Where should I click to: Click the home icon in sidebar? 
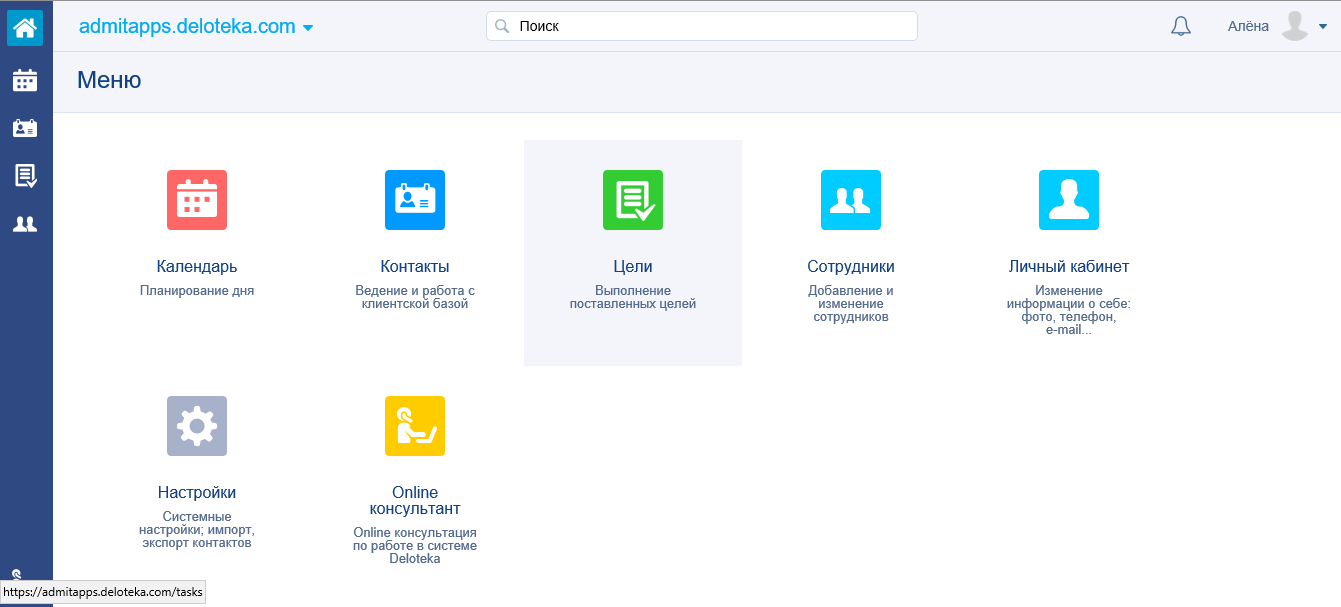[25, 27]
